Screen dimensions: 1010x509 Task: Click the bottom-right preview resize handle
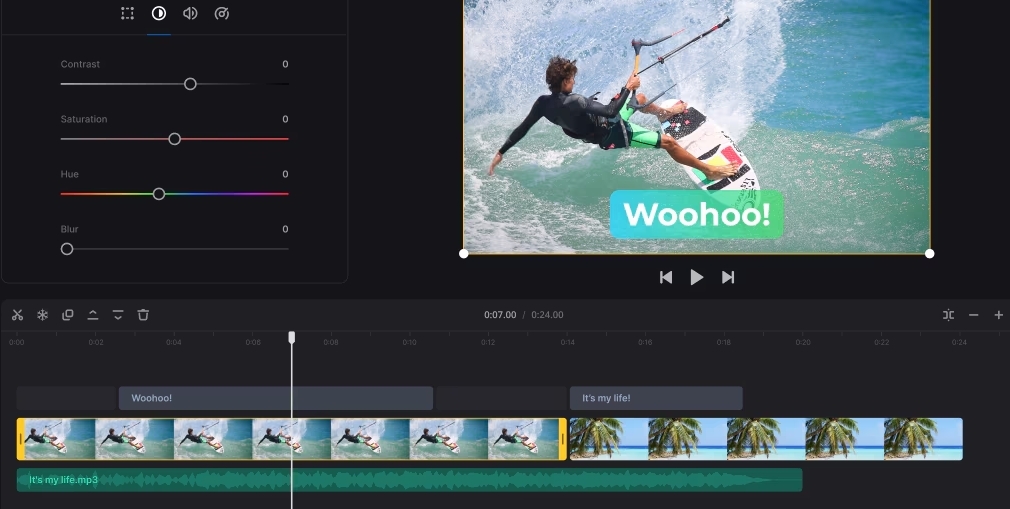pos(929,254)
